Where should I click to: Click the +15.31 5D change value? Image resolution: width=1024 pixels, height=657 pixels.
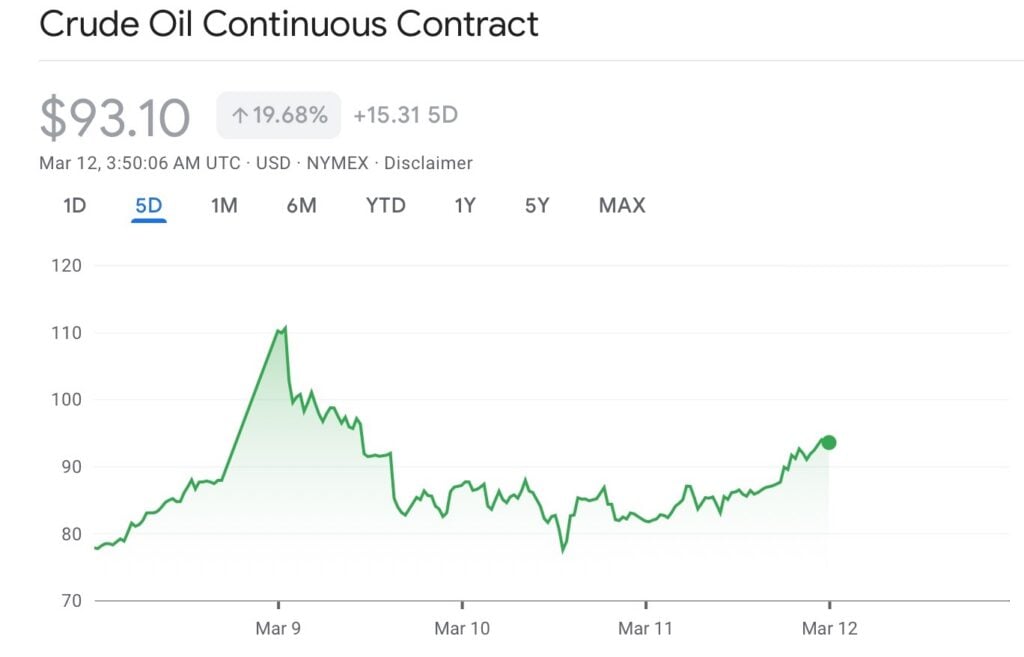click(404, 115)
